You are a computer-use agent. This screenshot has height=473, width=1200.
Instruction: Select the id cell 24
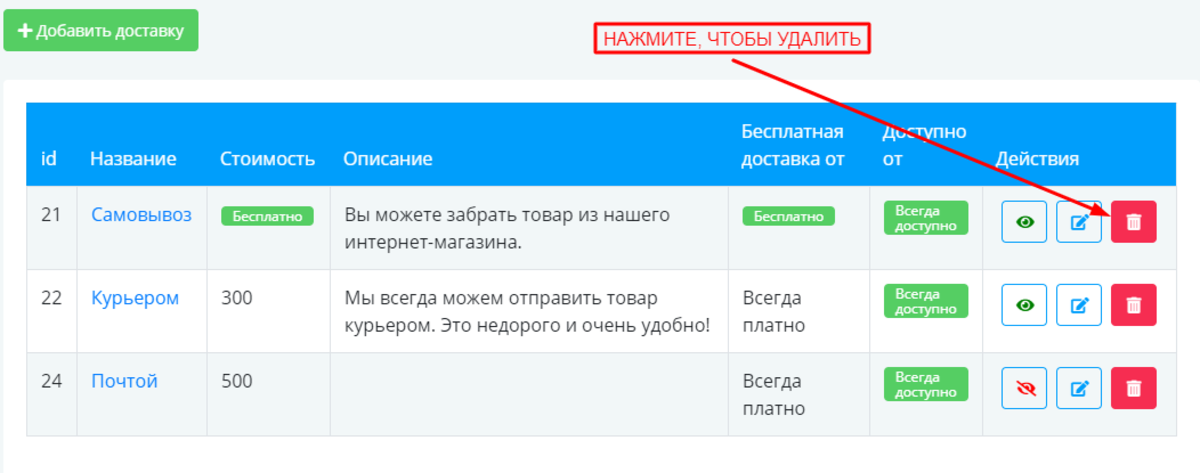pos(51,381)
